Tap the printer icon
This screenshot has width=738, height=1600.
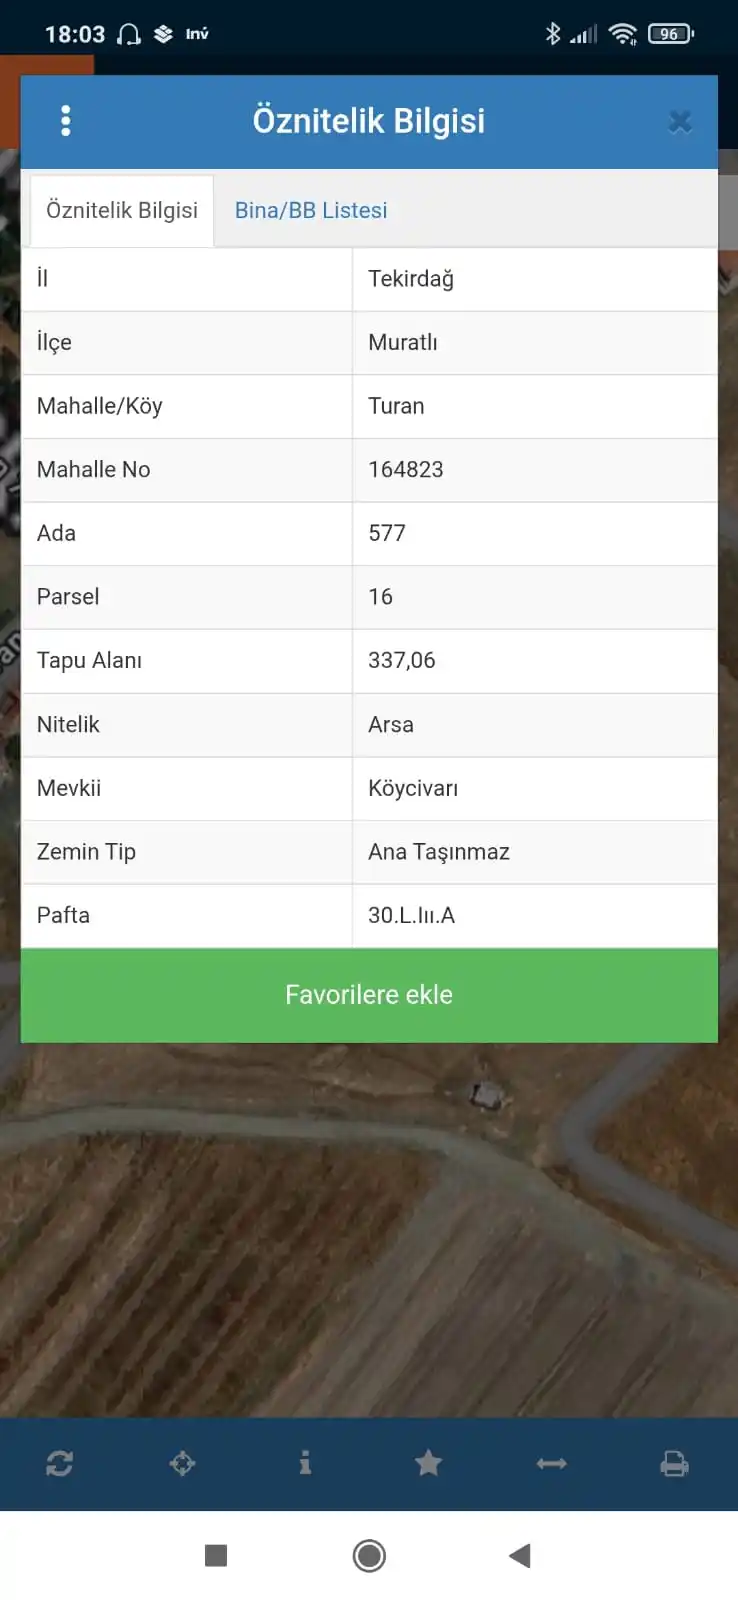(674, 1464)
